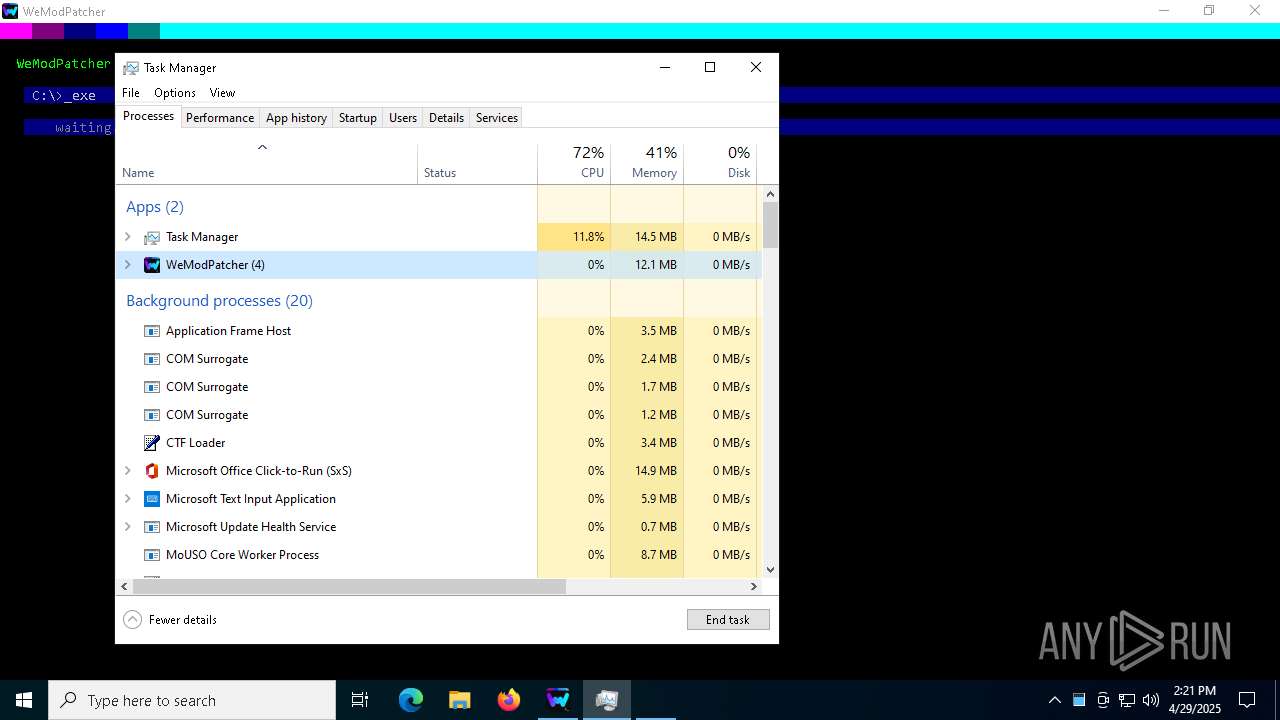This screenshot has width=1280, height=720.
Task: Open the Options menu
Action: click(175, 93)
